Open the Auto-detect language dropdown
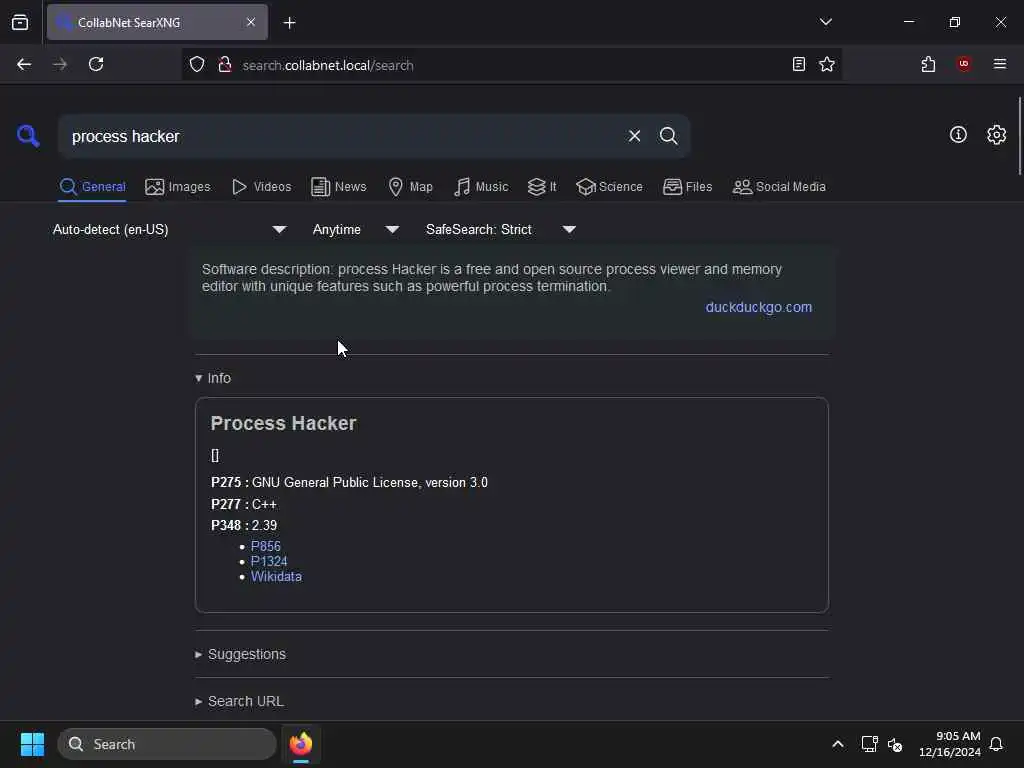The height and width of the screenshot is (768, 1024). [x=170, y=230]
